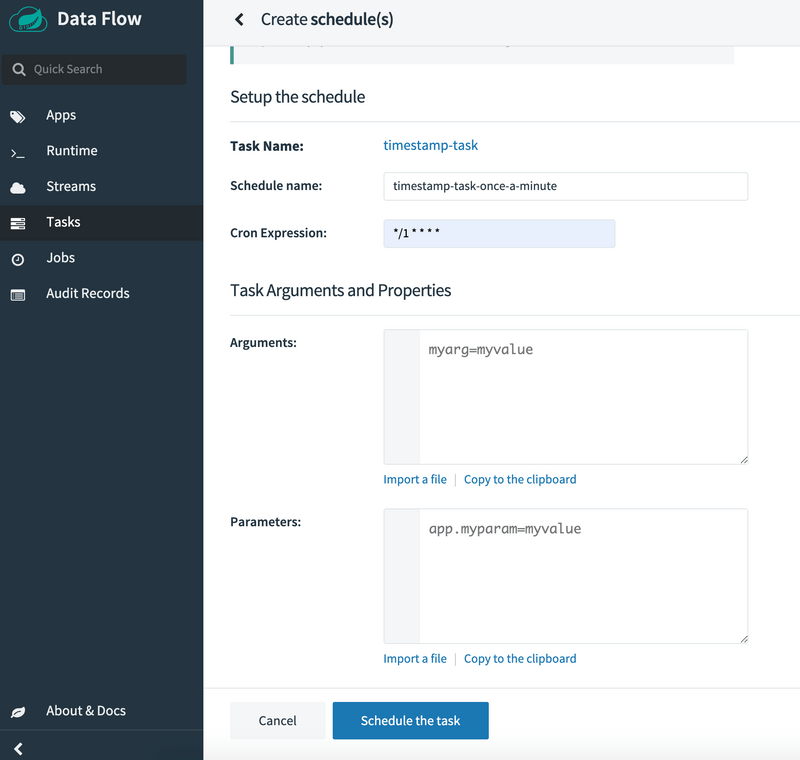Click the Parameters label
The image size is (800, 760).
pos(265,522)
